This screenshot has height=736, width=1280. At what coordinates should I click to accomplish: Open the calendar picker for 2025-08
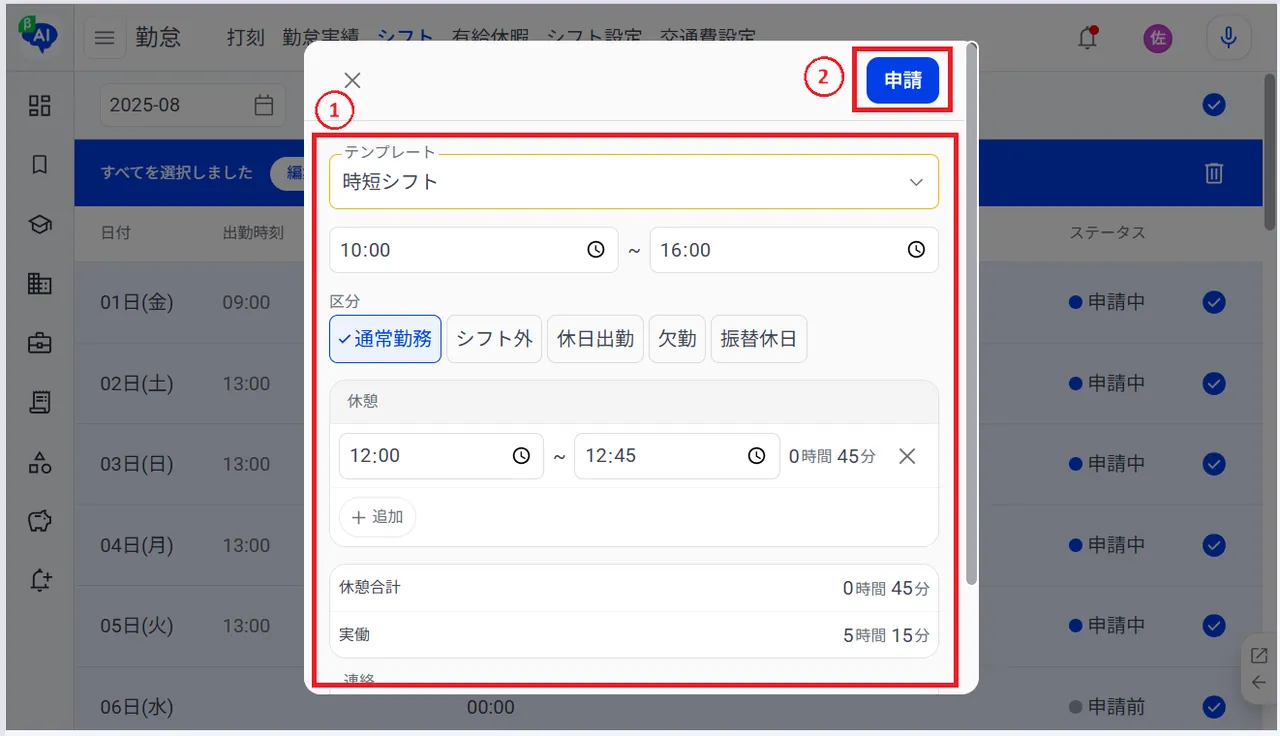point(264,105)
